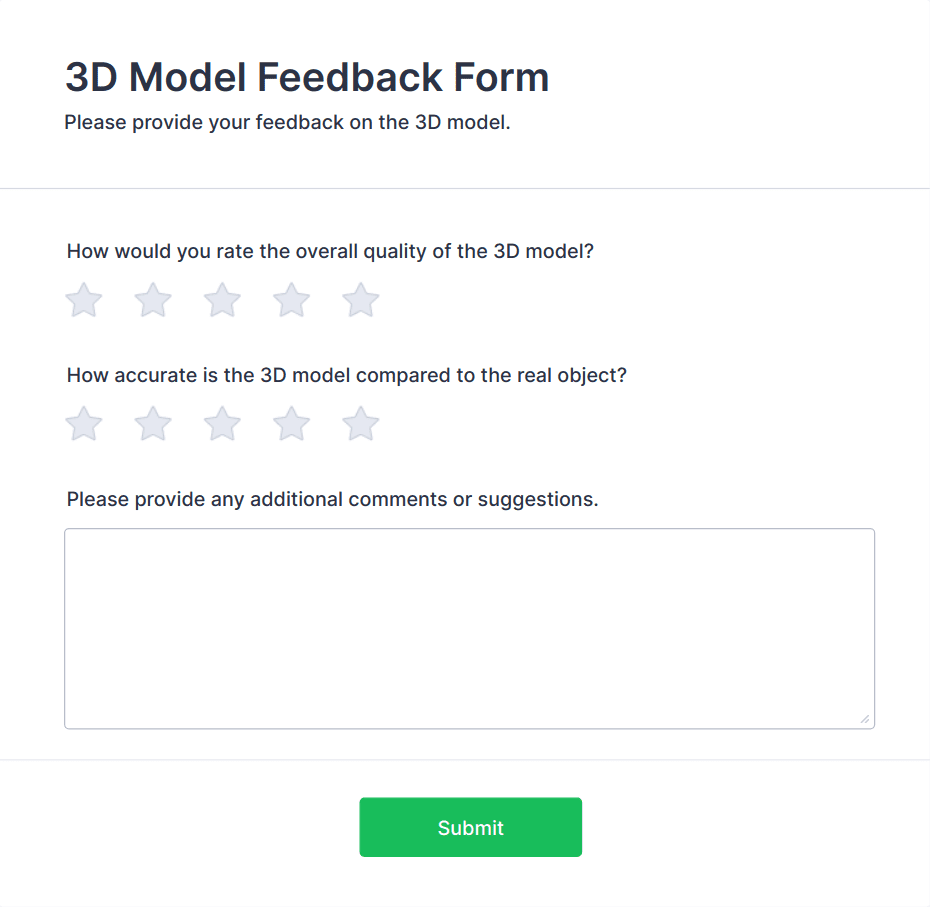
Task: Click the textarea resize grip
Action: 866,717
